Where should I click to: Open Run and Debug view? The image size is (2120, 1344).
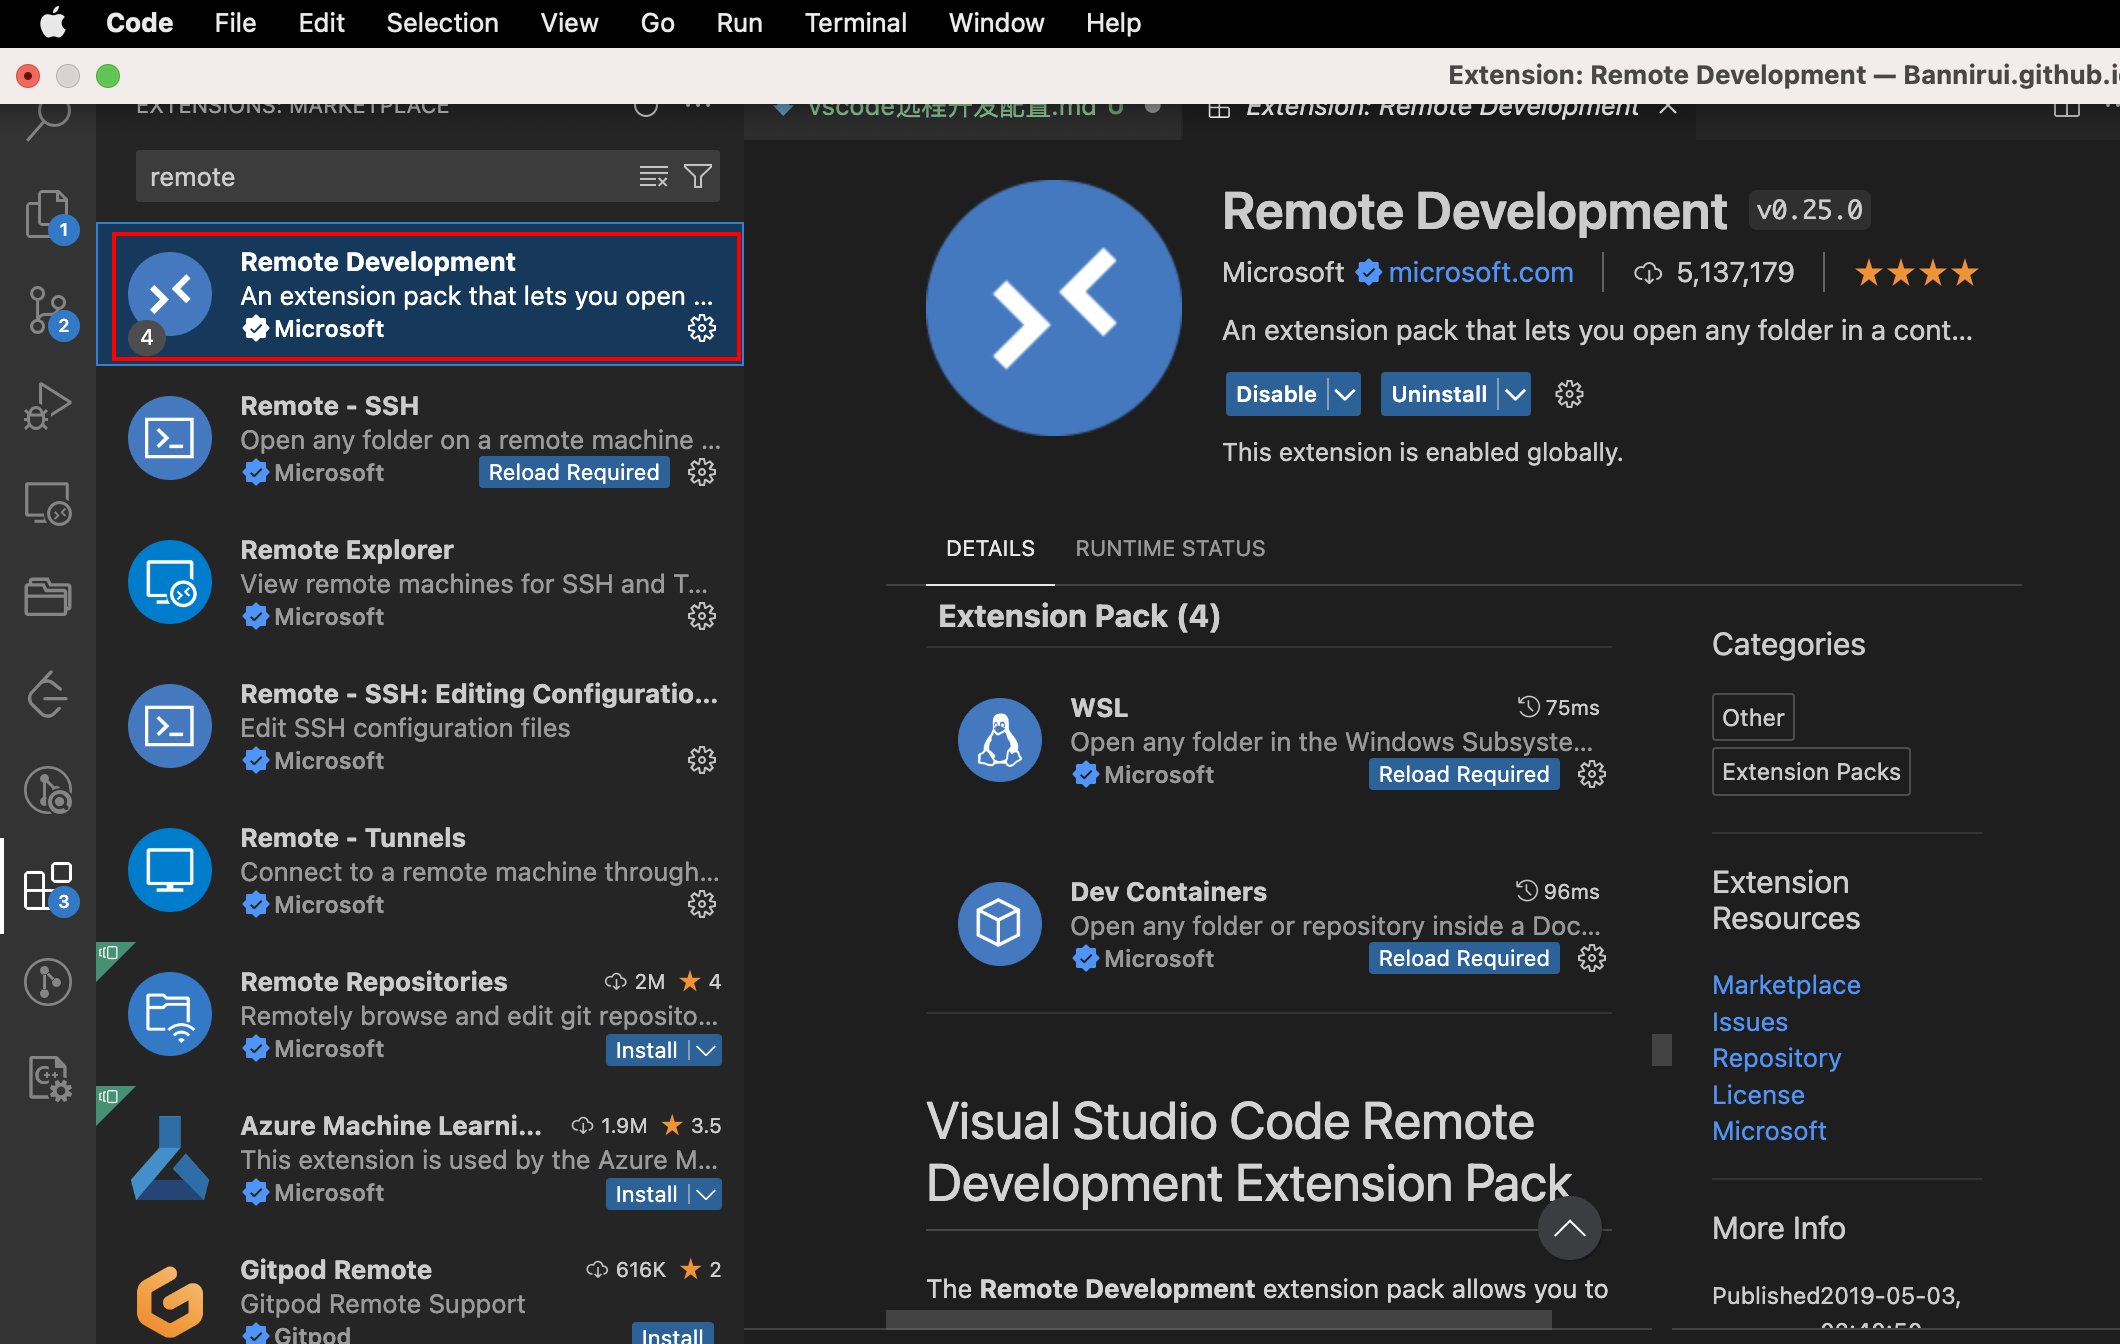(x=48, y=405)
